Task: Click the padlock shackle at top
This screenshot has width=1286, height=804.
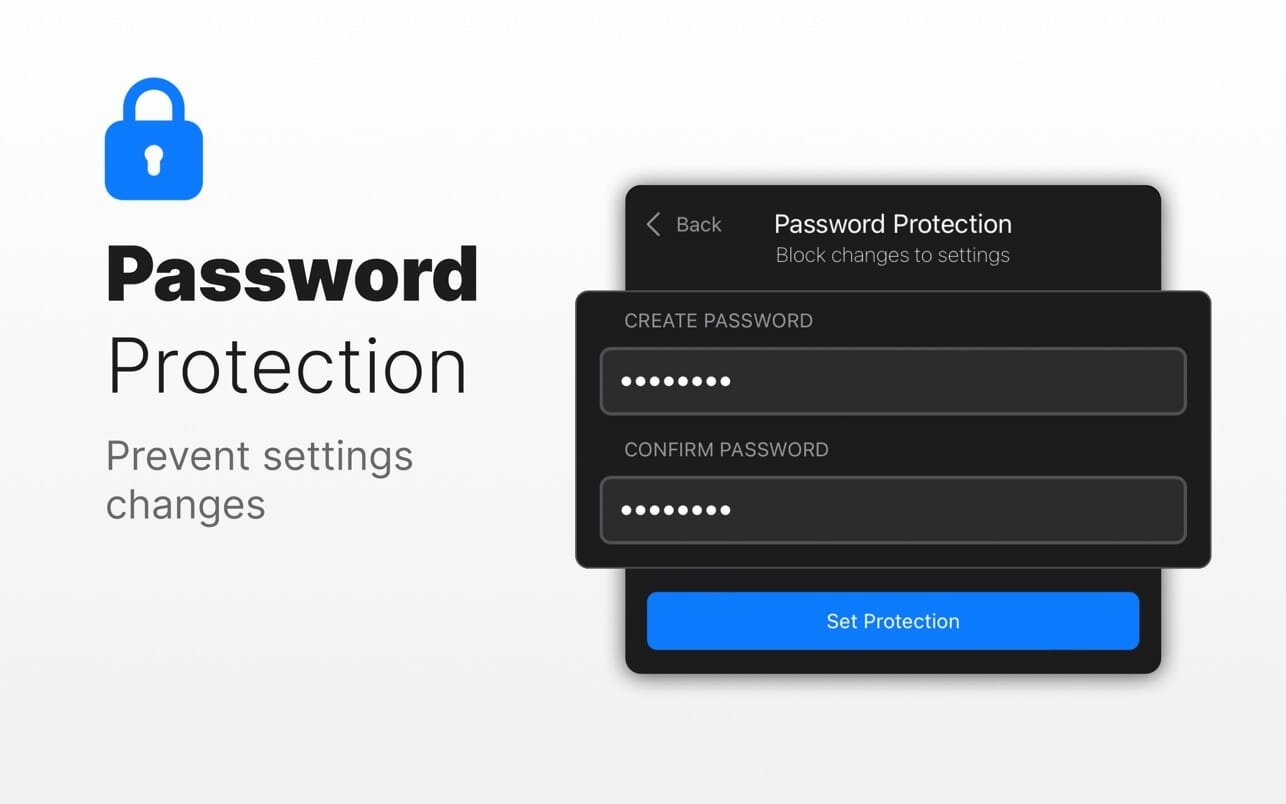Action: click(154, 100)
